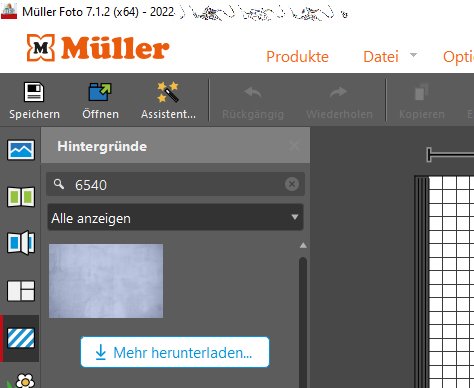The width and height of the screenshot is (474, 388).
Task: Open the Datei menu dropdown arrow
Action: 413,55
